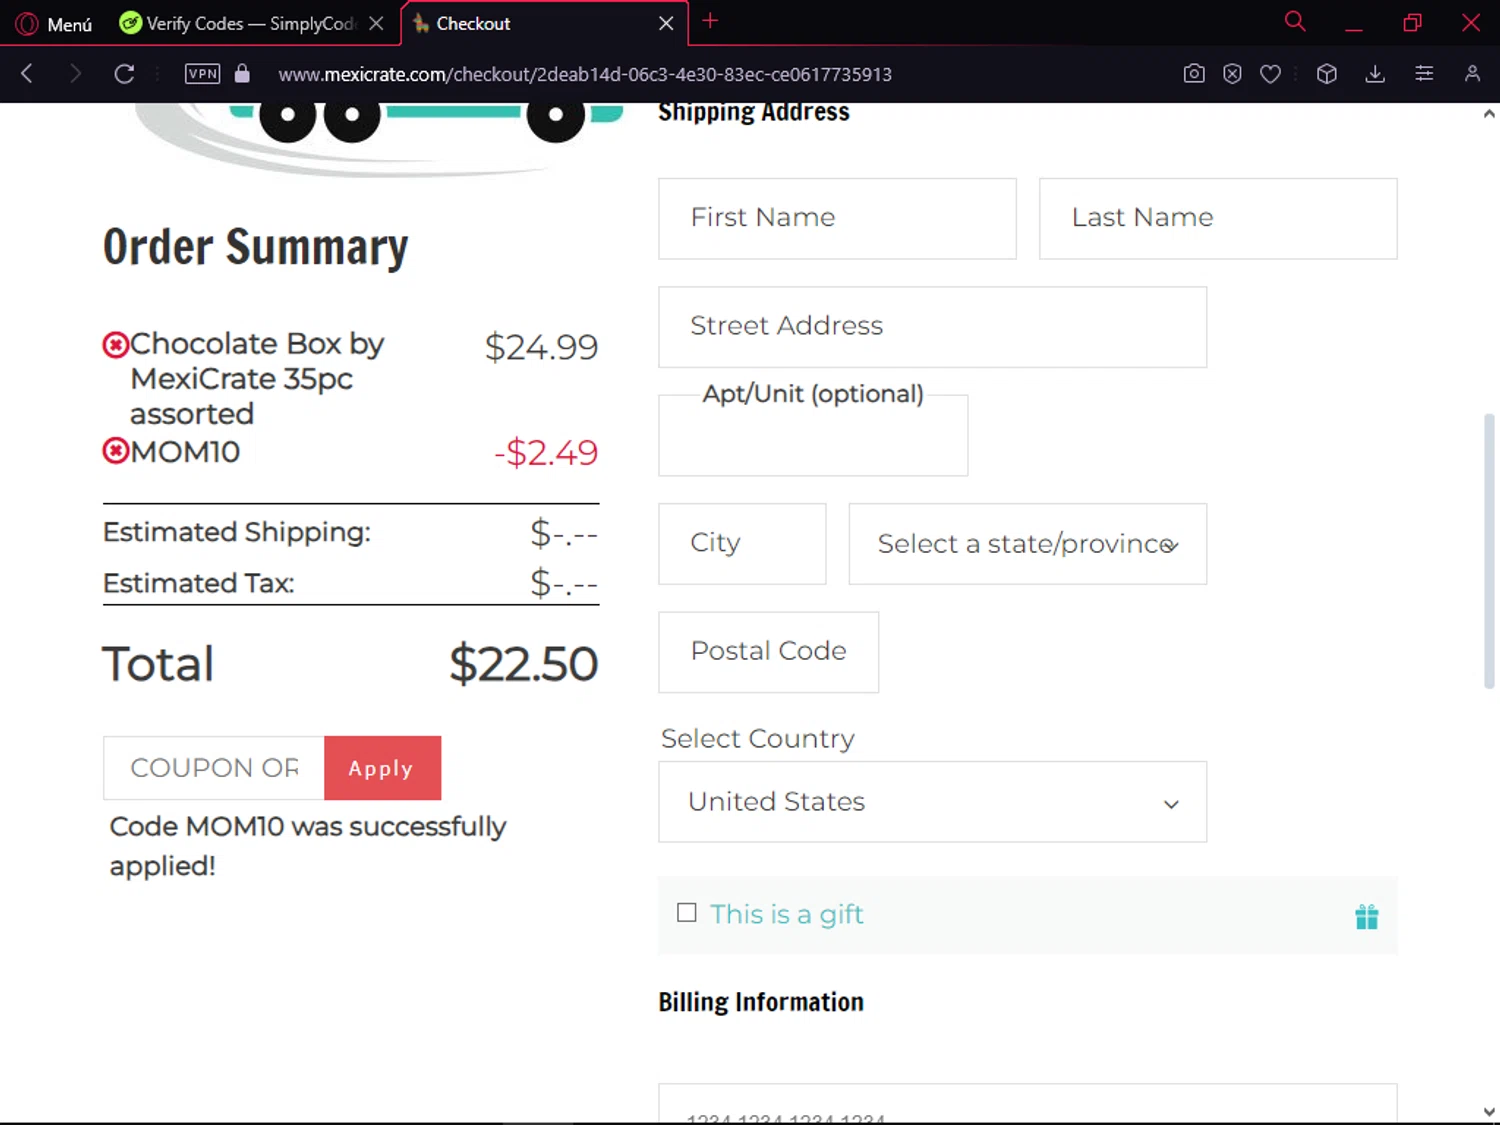
Task: Click the Code MOM10 successfully applied message
Action: click(308, 846)
